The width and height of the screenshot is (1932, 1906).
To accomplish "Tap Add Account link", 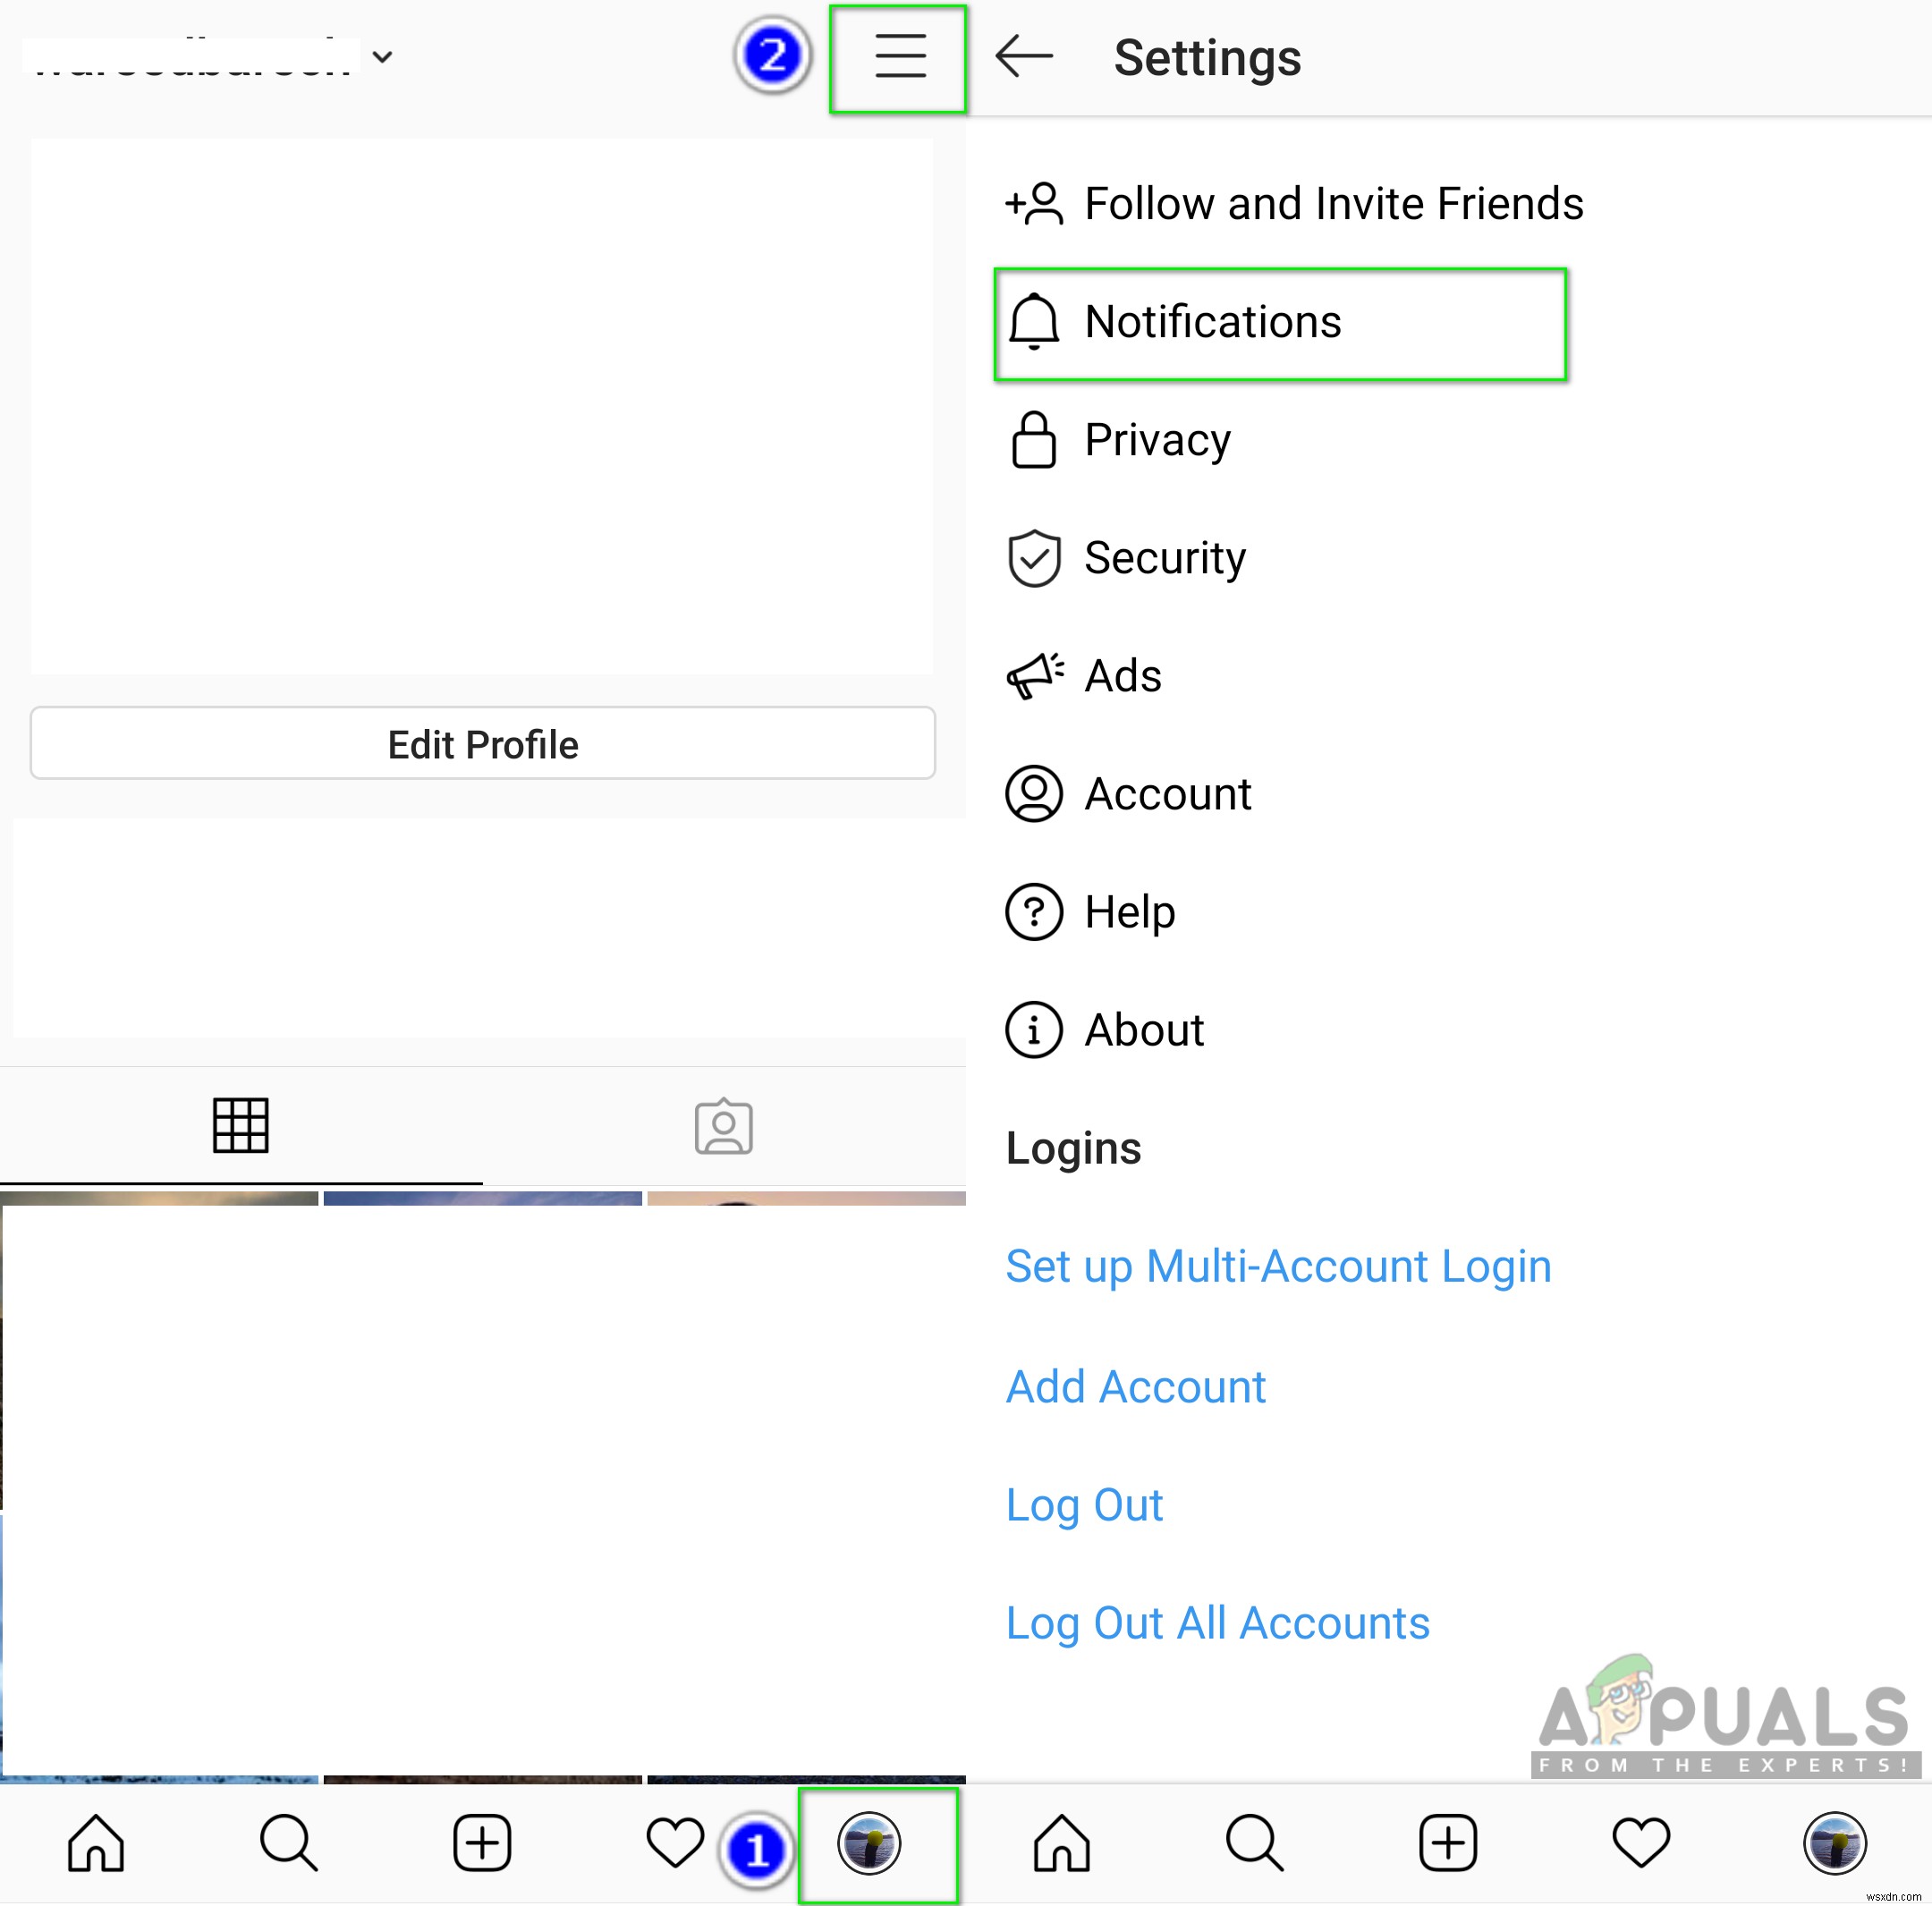I will point(1136,1387).
